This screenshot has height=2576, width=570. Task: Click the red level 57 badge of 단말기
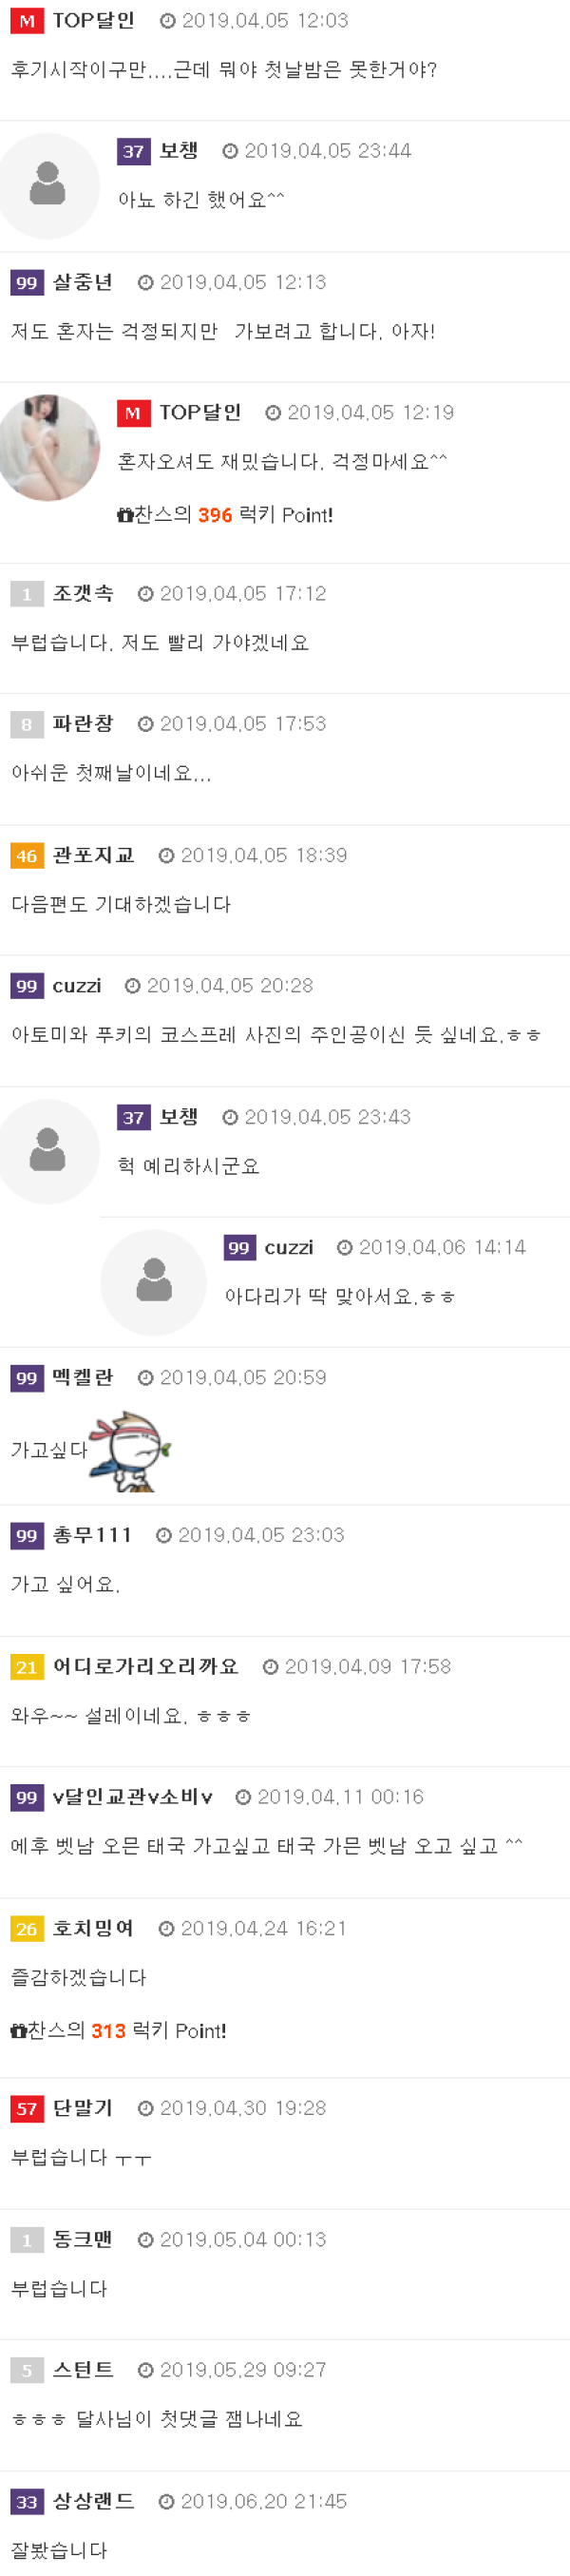click(x=27, y=2109)
